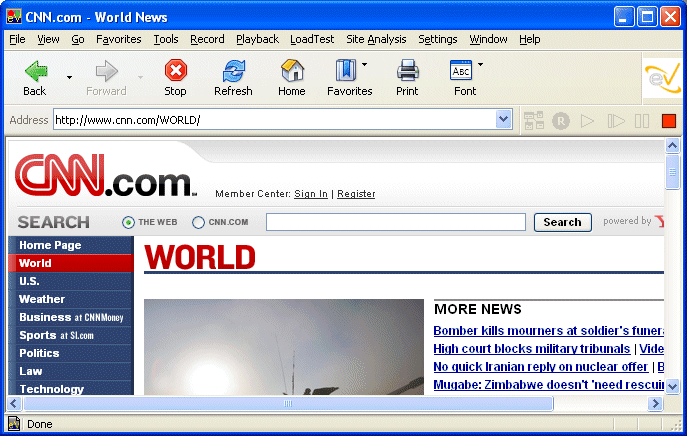
Task: Select CNN.COM search radio button
Action: (x=198, y=223)
